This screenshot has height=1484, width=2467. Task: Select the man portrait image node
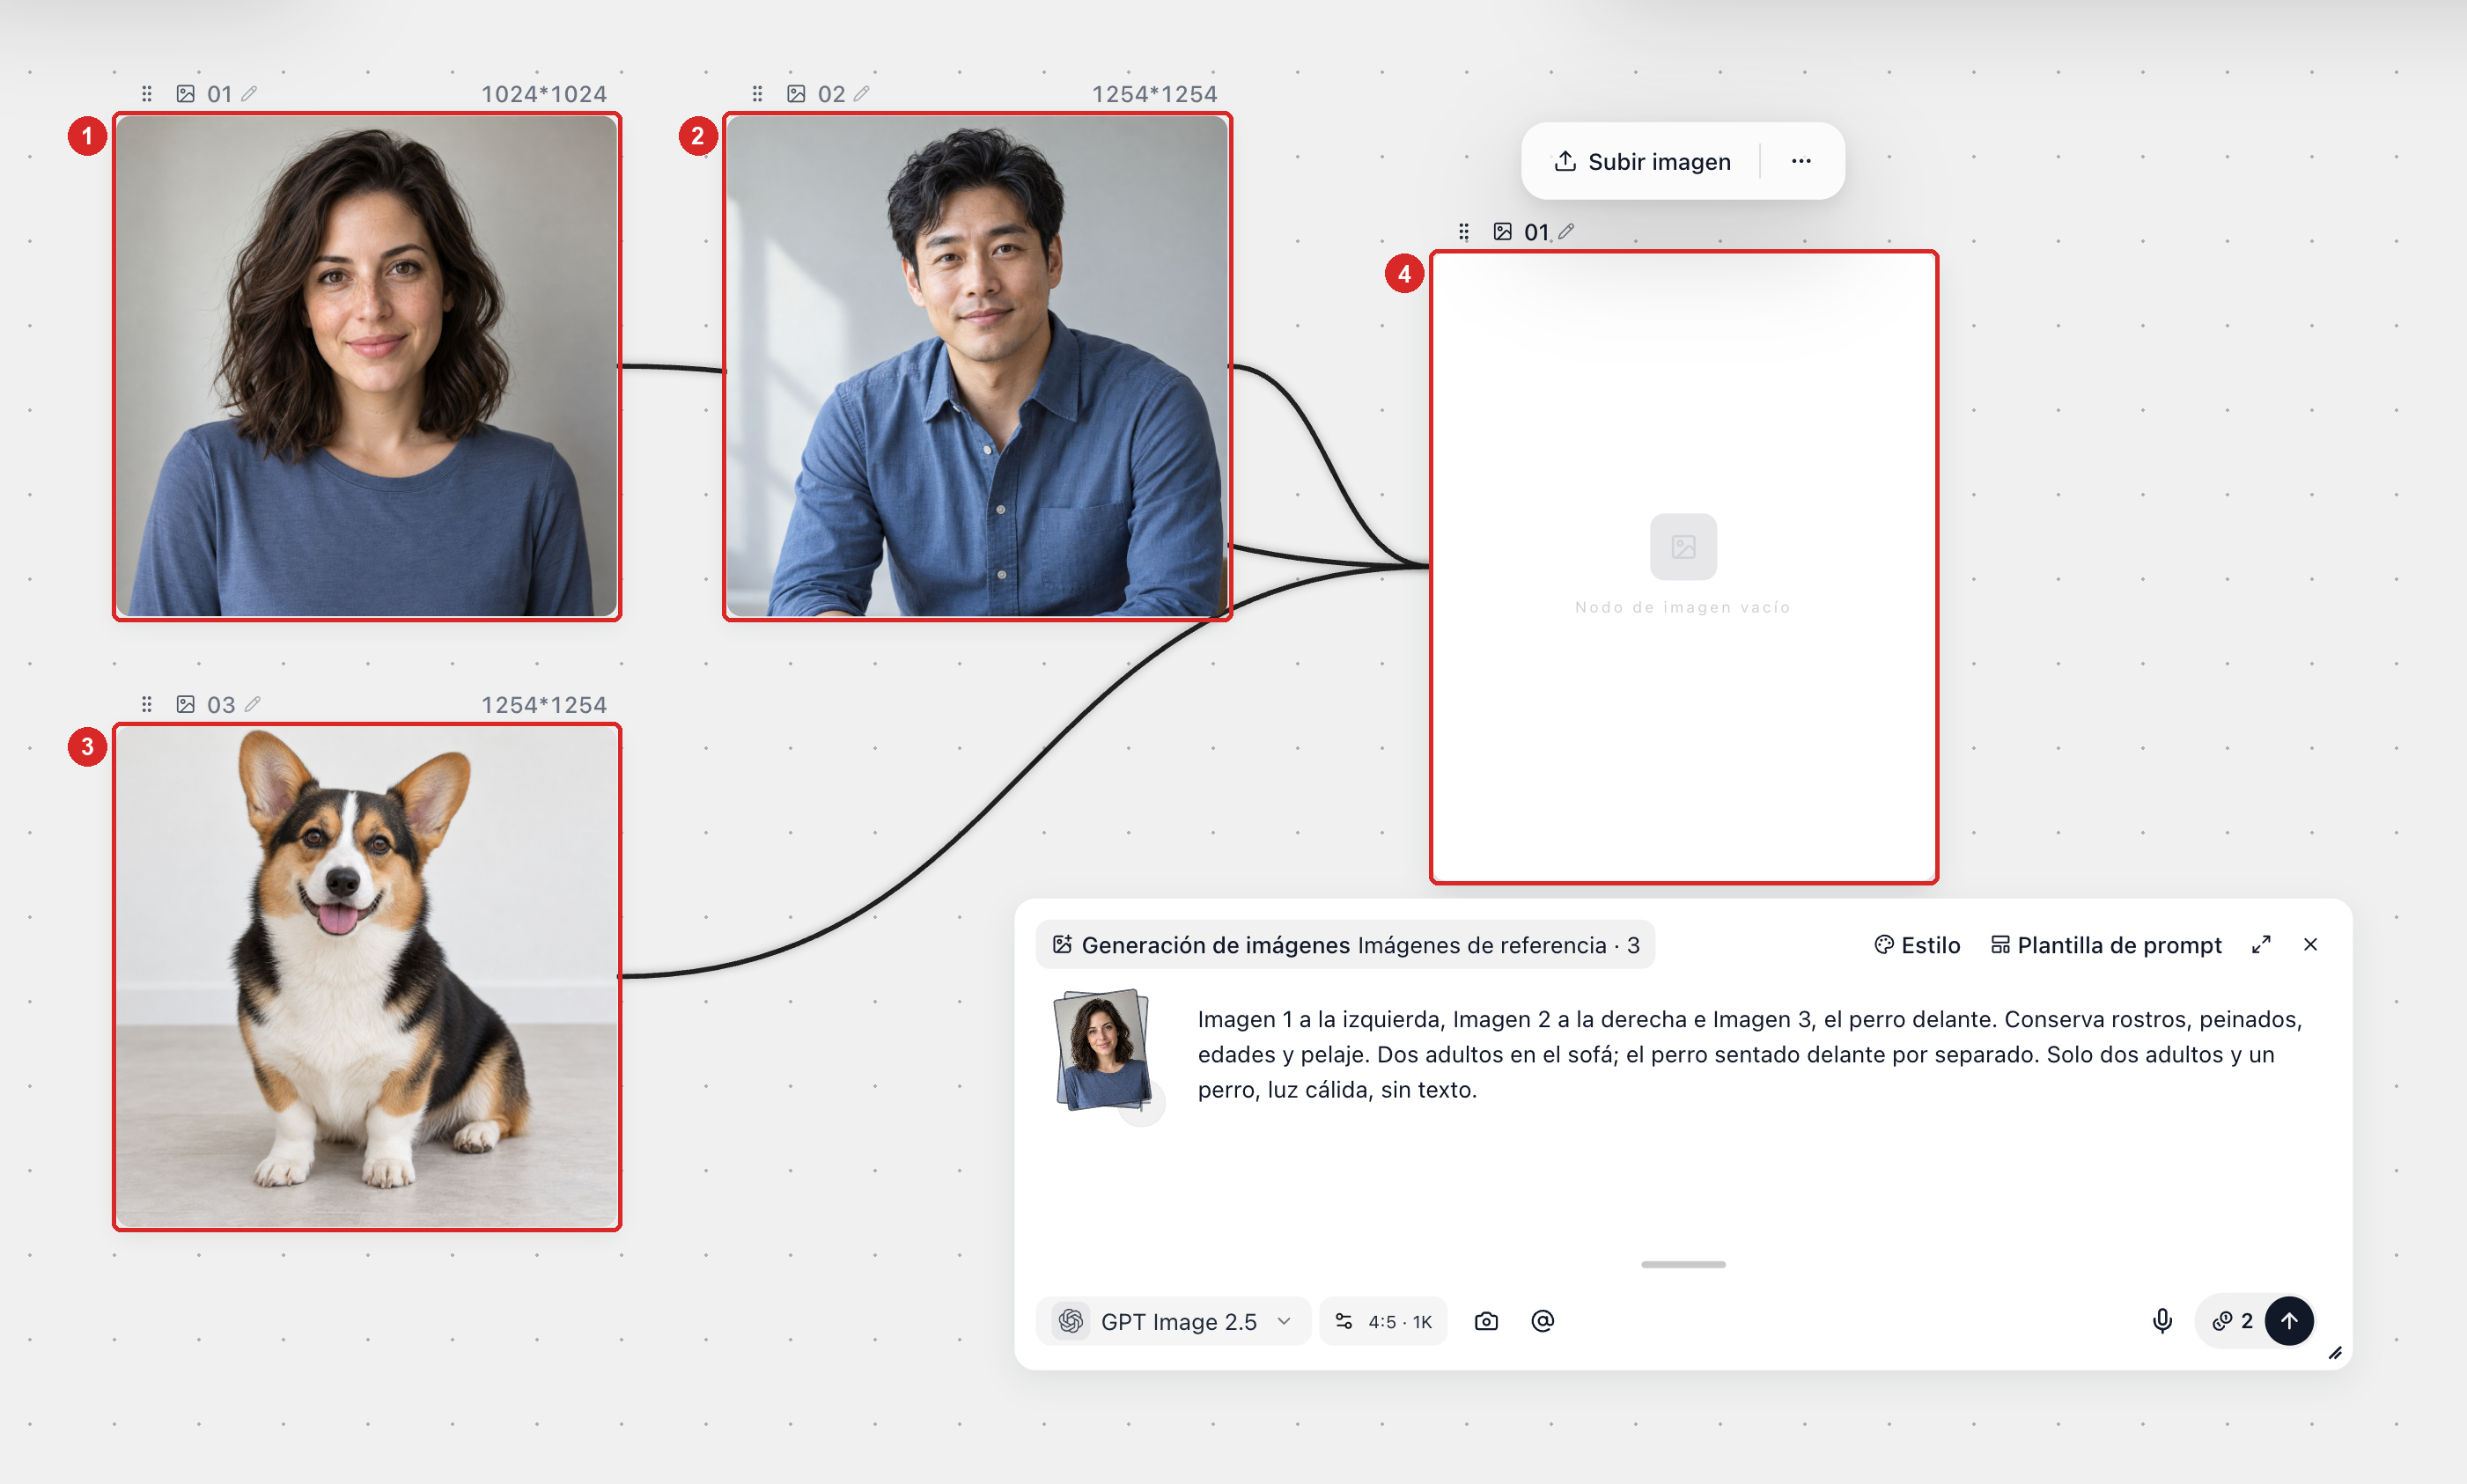977,366
